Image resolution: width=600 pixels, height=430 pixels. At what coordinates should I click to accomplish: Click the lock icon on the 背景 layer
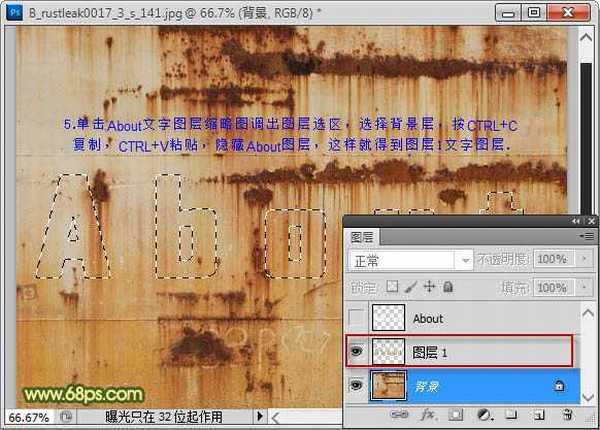click(559, 386)
